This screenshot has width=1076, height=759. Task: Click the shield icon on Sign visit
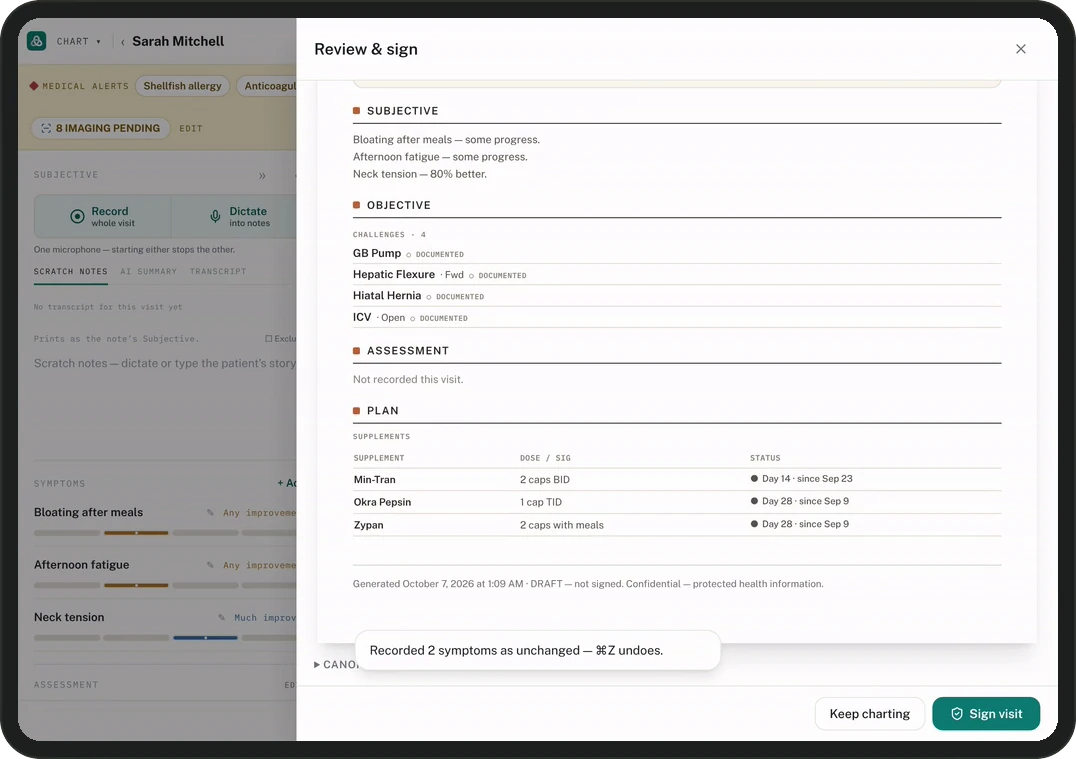pos(956,714)
